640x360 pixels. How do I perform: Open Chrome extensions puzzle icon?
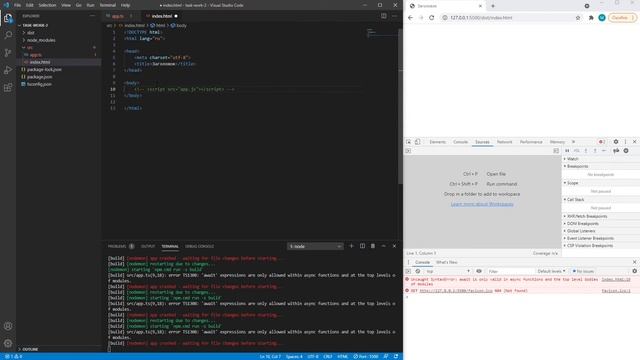point(591,18)
